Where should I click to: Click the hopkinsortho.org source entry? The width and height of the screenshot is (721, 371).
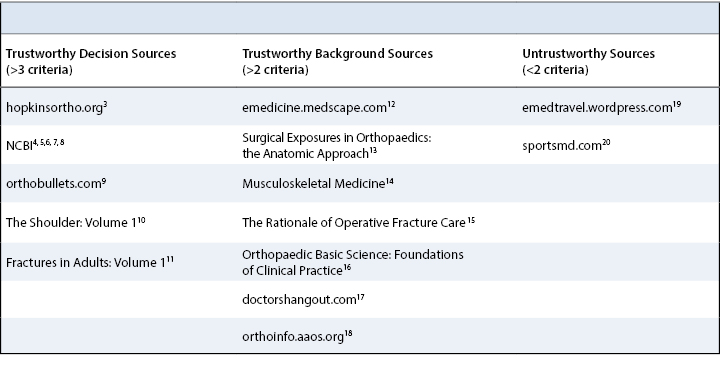click(57, 108)
